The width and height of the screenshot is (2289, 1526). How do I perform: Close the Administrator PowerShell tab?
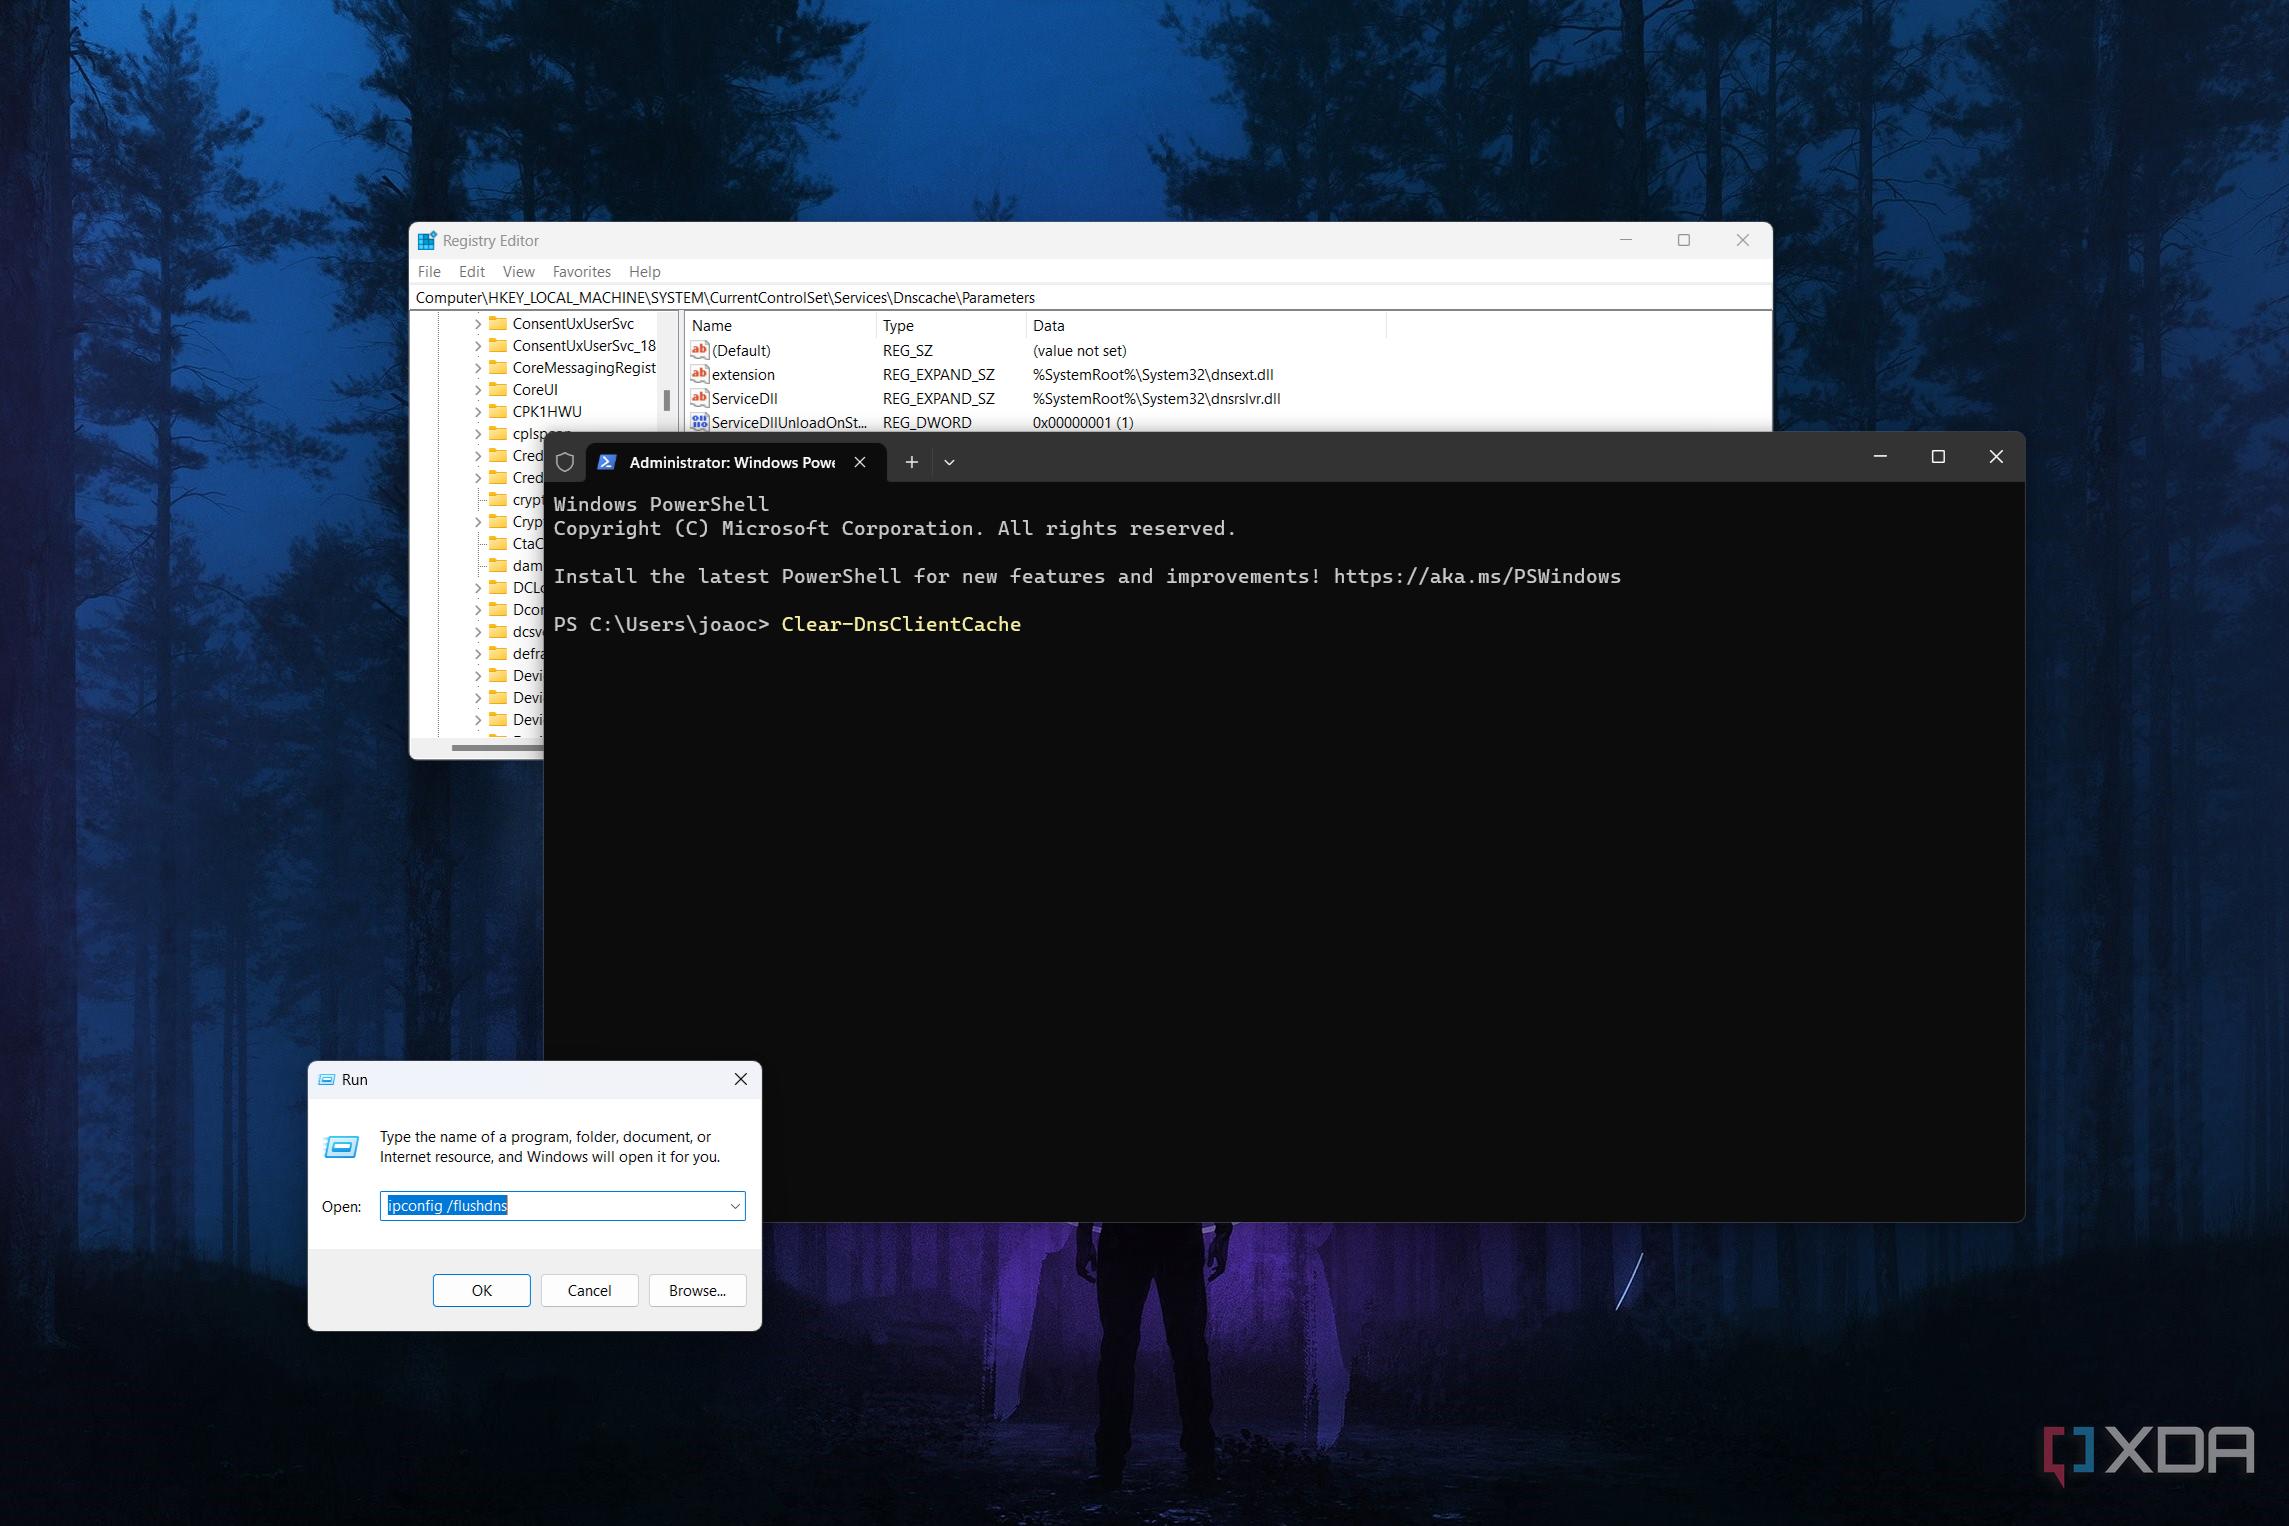(x=860, y=462)
